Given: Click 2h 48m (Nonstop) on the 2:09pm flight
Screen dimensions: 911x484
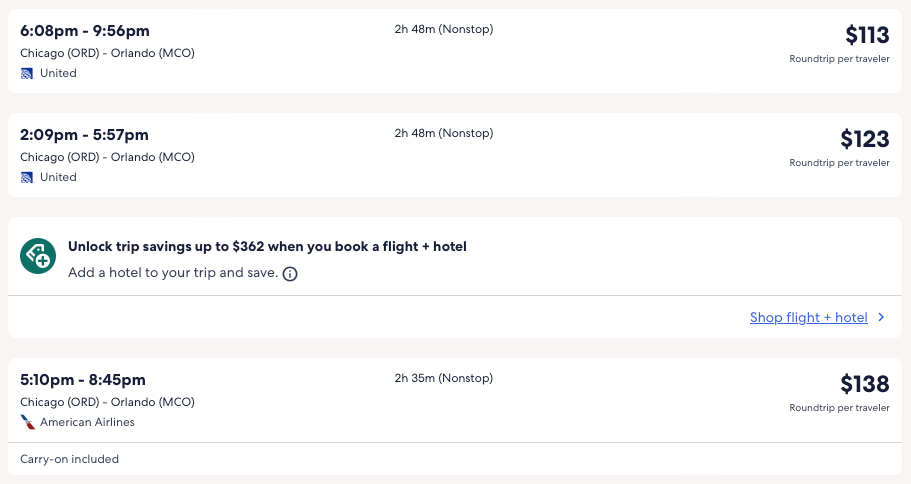Looking at the screenshot, I should click(443, 133).
